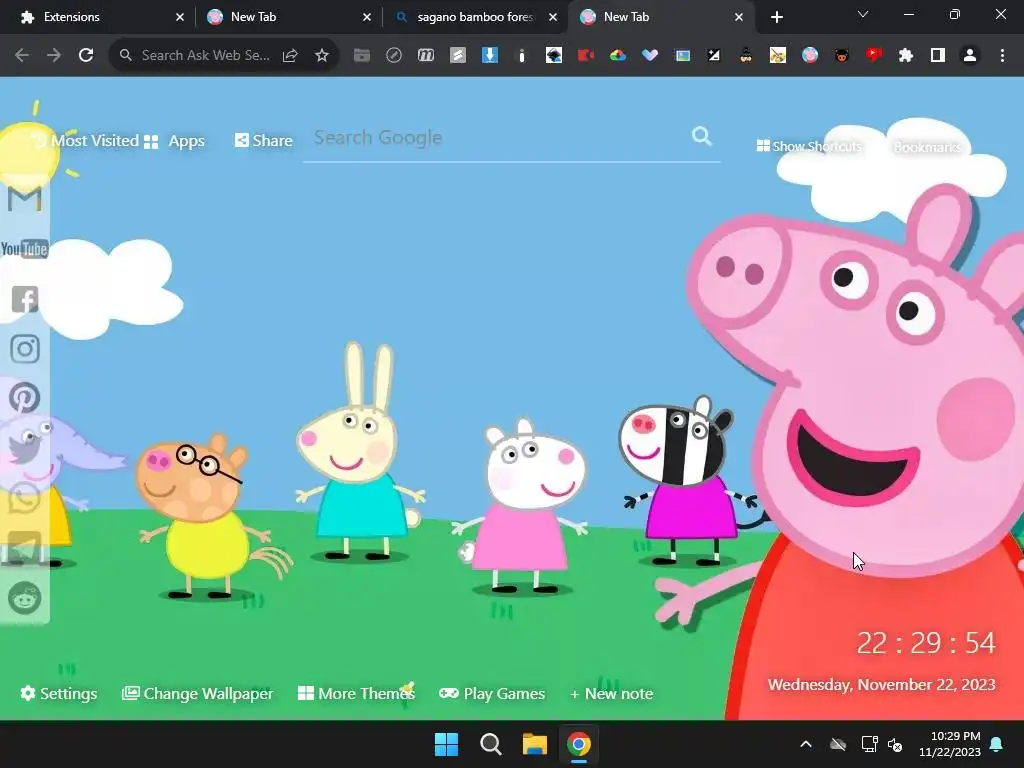Open Facebook shortcut in sidebar

coord(25,299)
